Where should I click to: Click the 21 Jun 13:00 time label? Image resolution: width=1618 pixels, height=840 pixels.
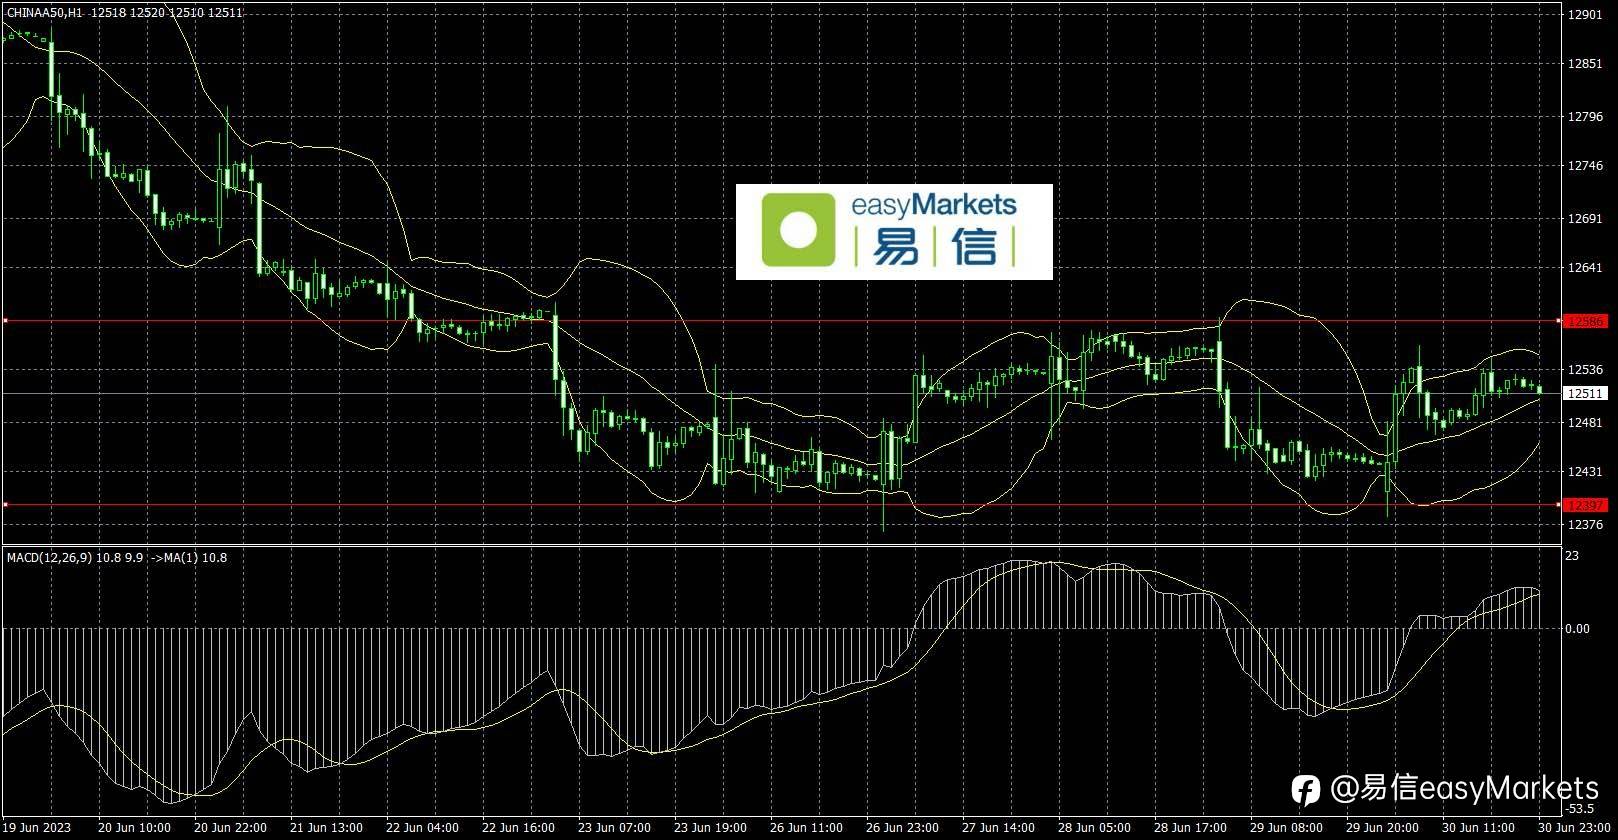pos(326,828)
